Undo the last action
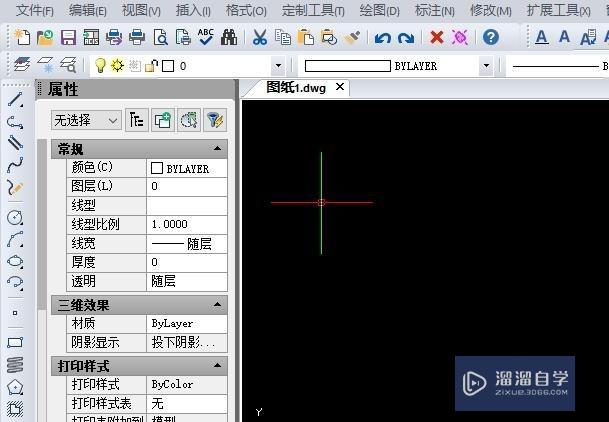This screenshot has width=609, height=422. click(x=383, y=38)
